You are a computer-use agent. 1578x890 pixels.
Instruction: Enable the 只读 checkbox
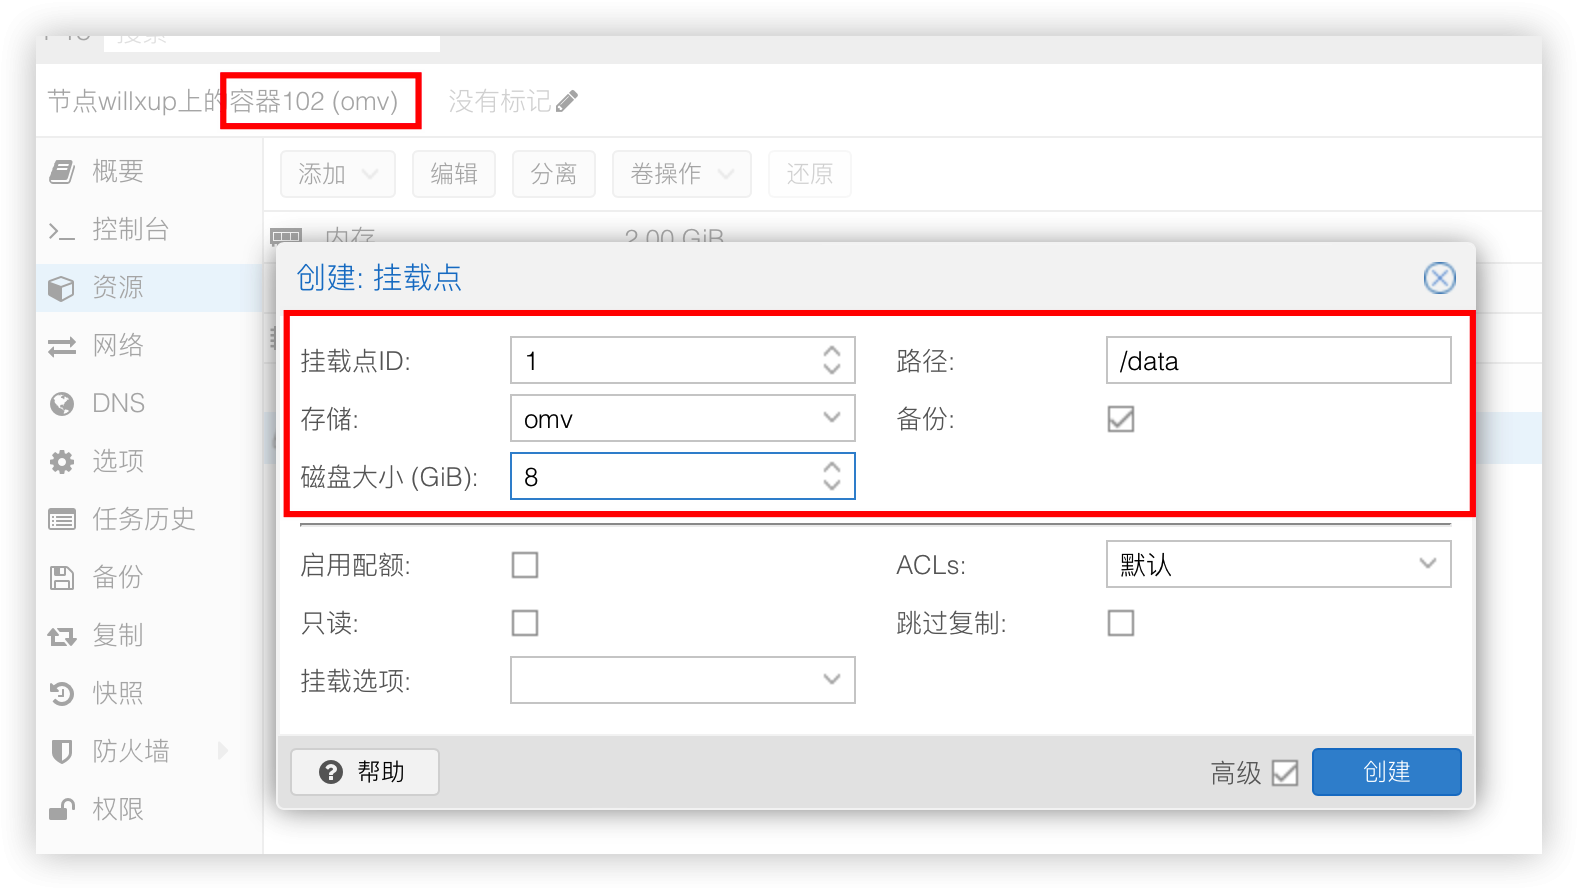pos(525,623)
